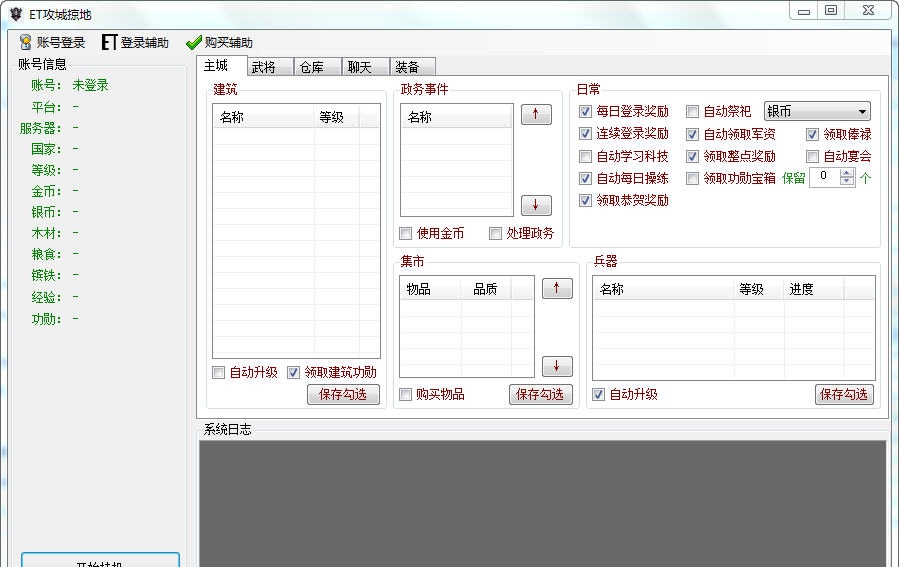The height and width of the screenshot is (567, 899).
Task: Click inside the 系统日志 log area
Action: click(542, 503)
